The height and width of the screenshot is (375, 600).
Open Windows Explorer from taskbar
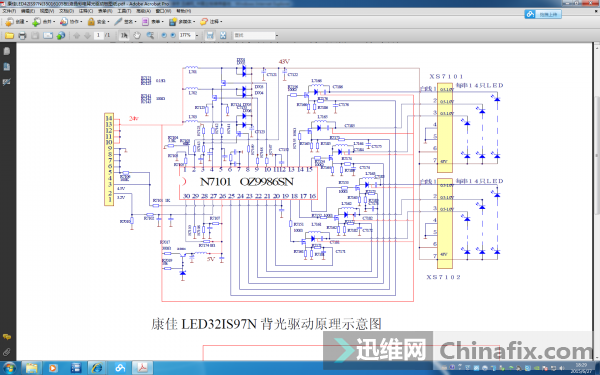click(x=31, y=368)
